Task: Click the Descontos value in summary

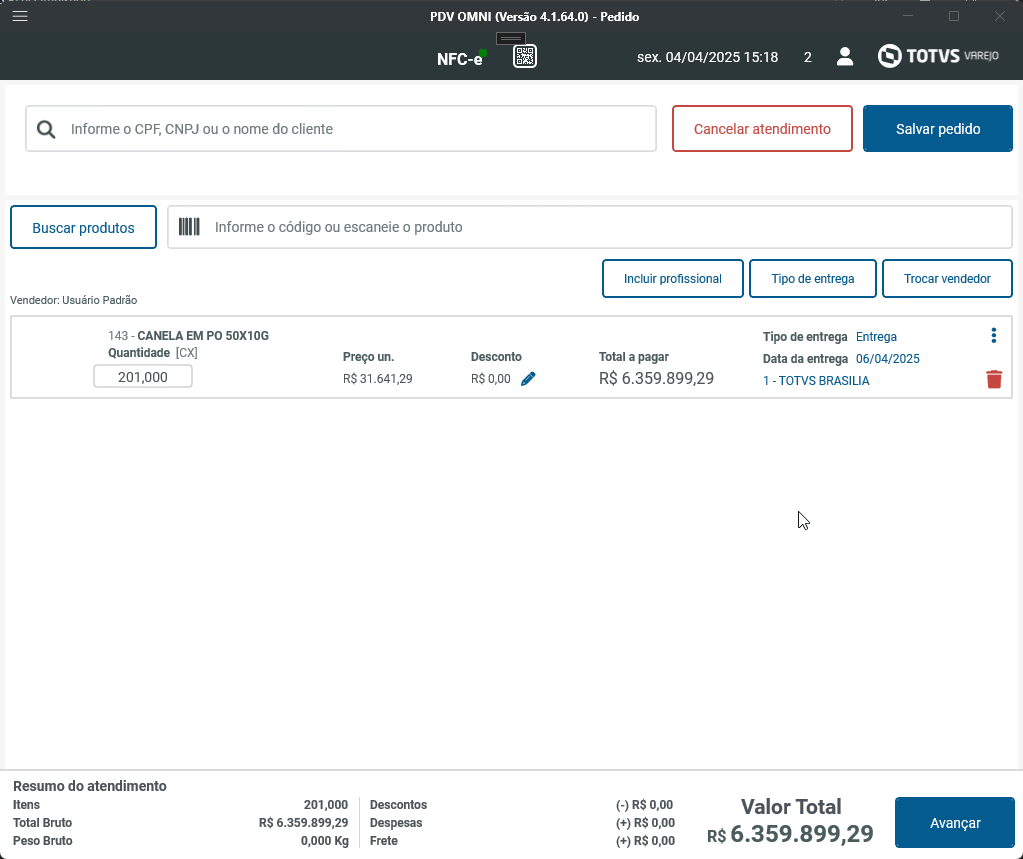Action: click(x=645, y=805)
